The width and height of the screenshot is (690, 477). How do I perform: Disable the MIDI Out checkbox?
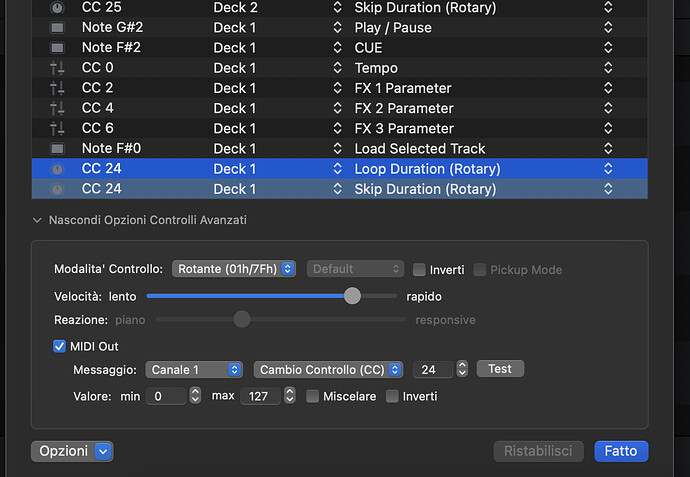[x=59, y=346]
